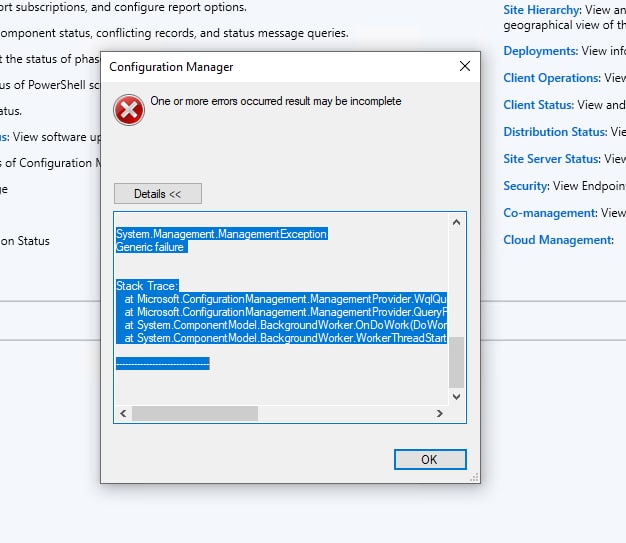Click the dialog resize grip at corner

click(x=474, y=477)
